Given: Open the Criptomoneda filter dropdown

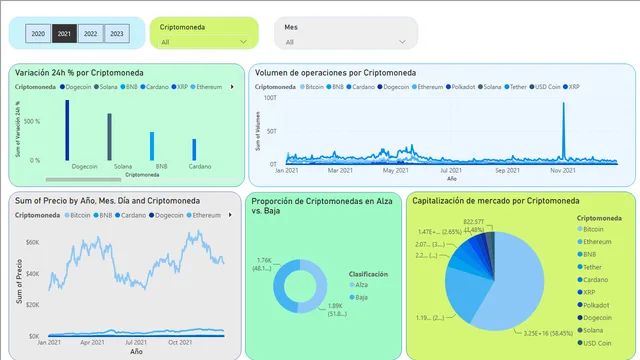Looking at the screenshot, I should [204, 42].
